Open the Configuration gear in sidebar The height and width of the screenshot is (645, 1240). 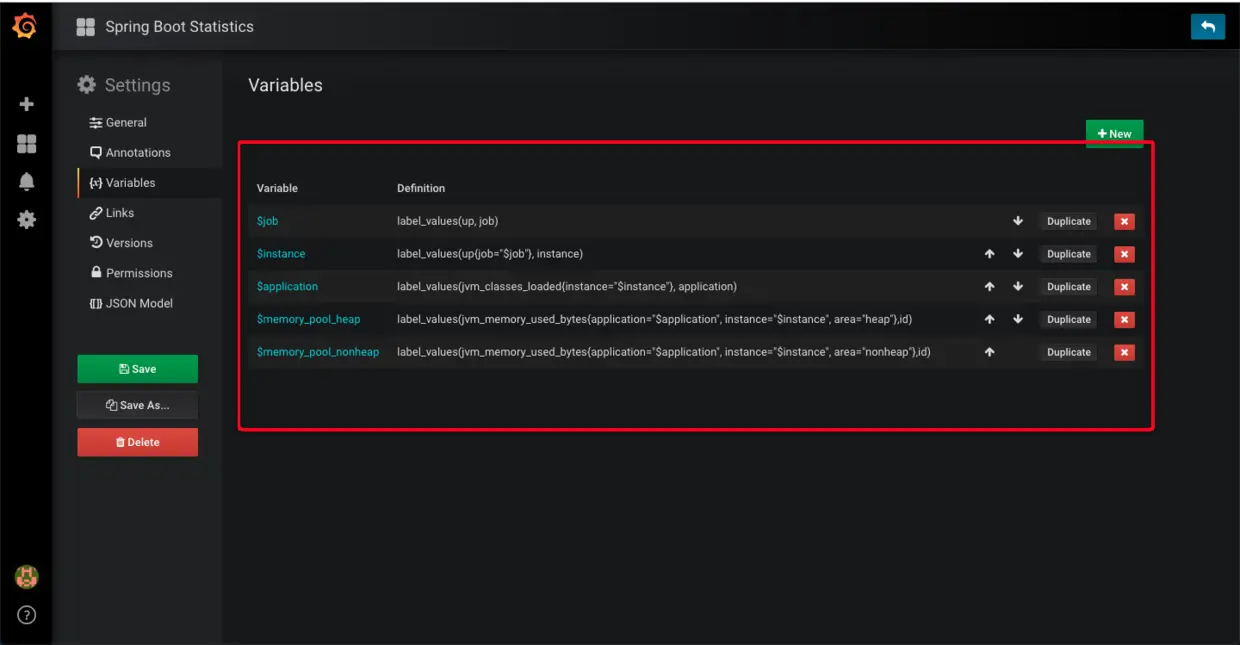click(x=27, y=220)
